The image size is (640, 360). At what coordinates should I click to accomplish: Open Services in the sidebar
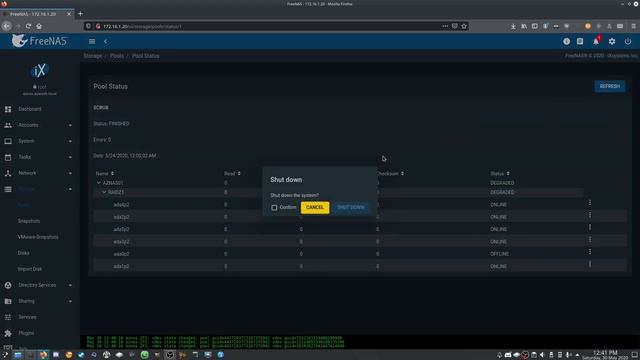[x=27, y=317]
